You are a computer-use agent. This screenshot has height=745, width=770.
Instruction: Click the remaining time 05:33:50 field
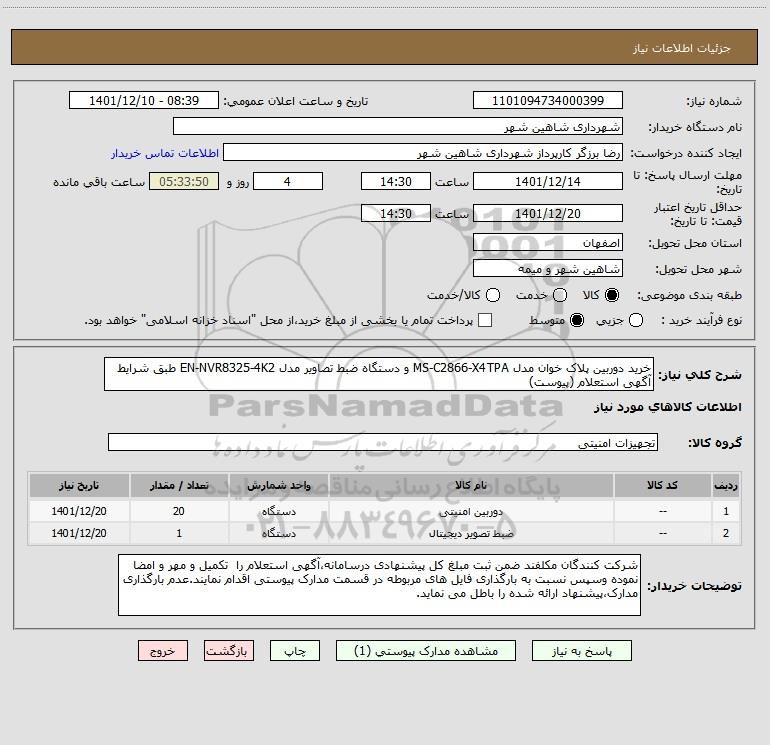[184, 181]
